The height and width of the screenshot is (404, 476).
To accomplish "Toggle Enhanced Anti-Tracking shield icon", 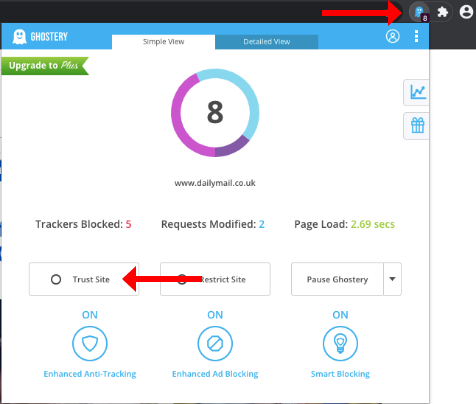I will (x=90, y=344).
